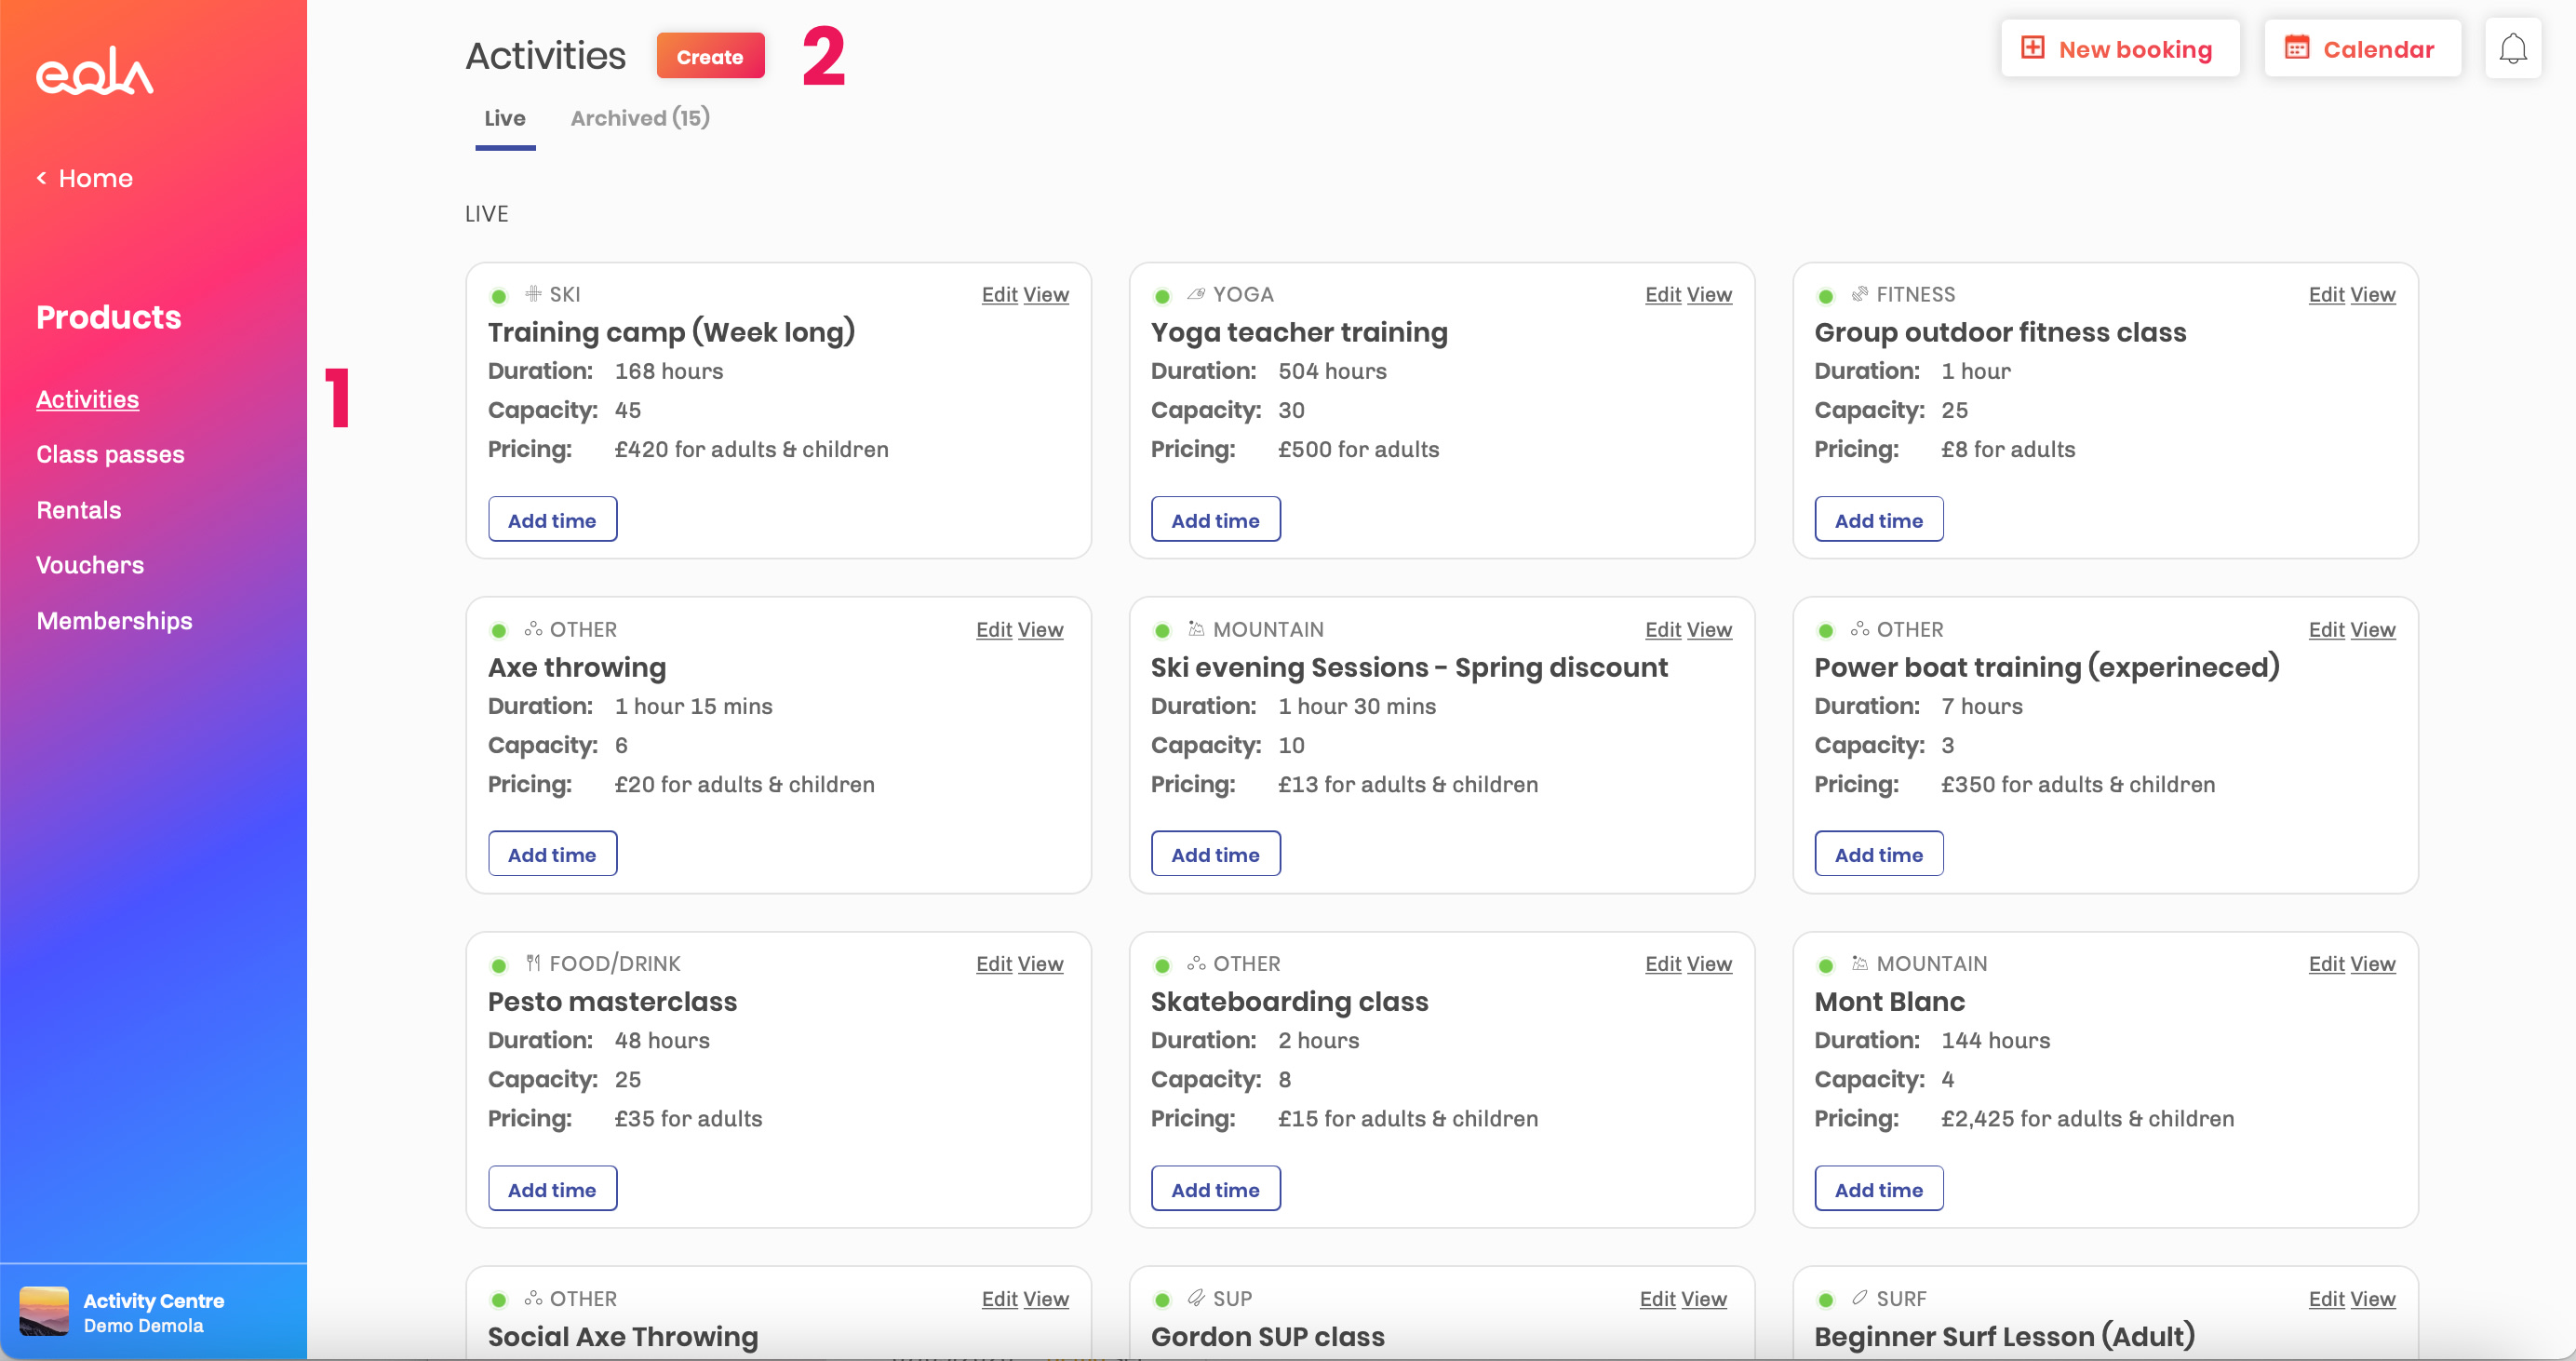Edit the Pesto masterclass activity
This screenshot has width=2576, height=1361.
(x=994, y=963)
